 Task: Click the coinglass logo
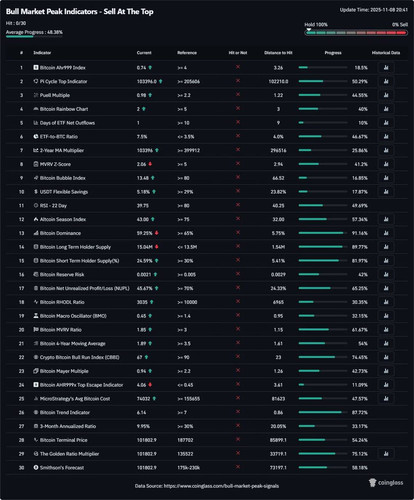[386, 483]
